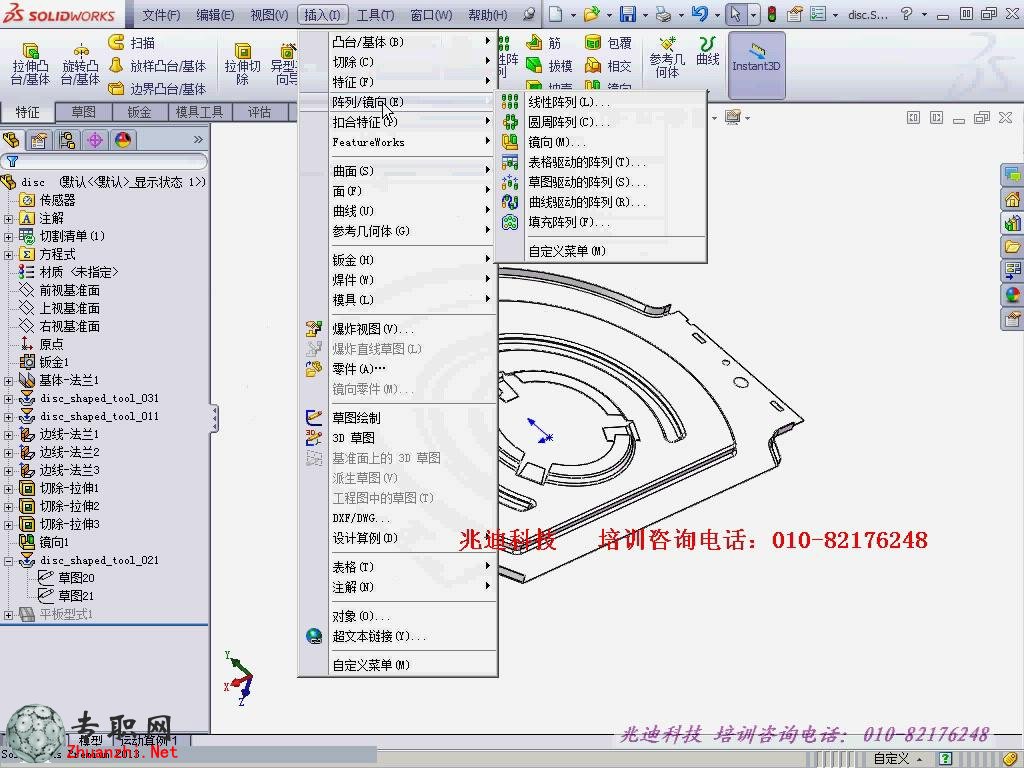The image size is (1024, 768).
Task: Click the Print icon in toolbar
Action: pos(664,14)
